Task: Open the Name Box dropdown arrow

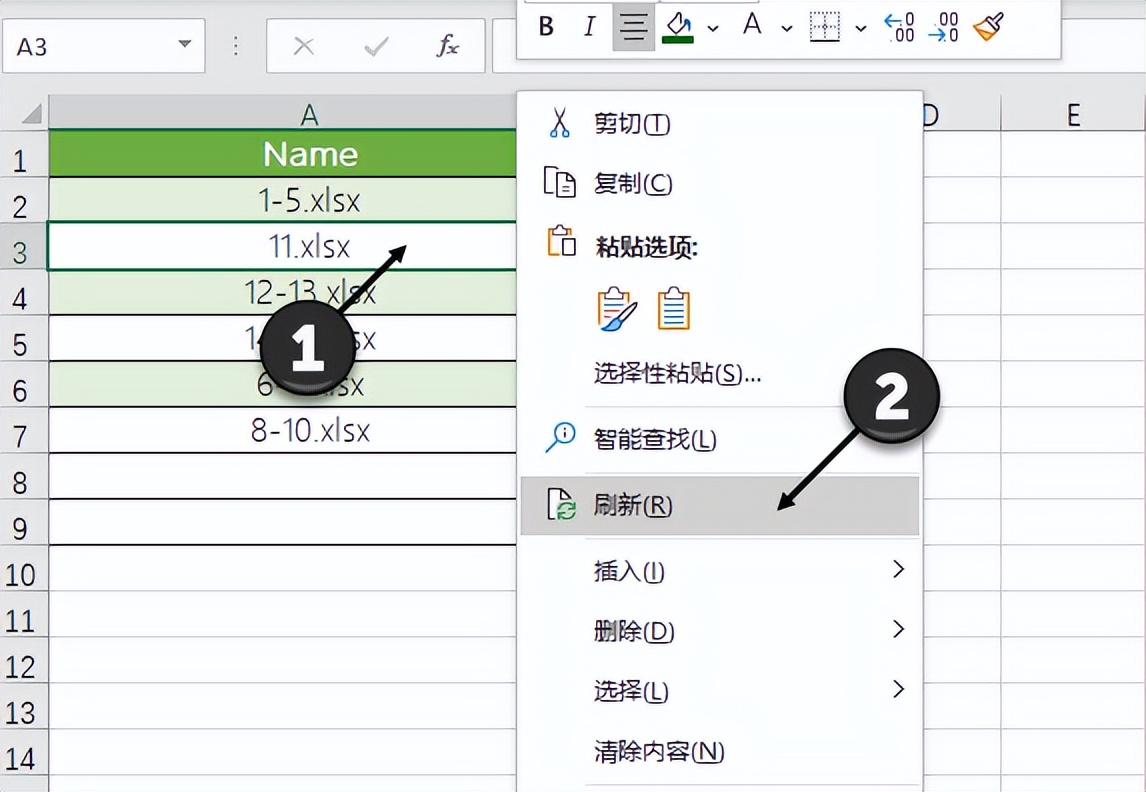Action: (x=185, y=45)
